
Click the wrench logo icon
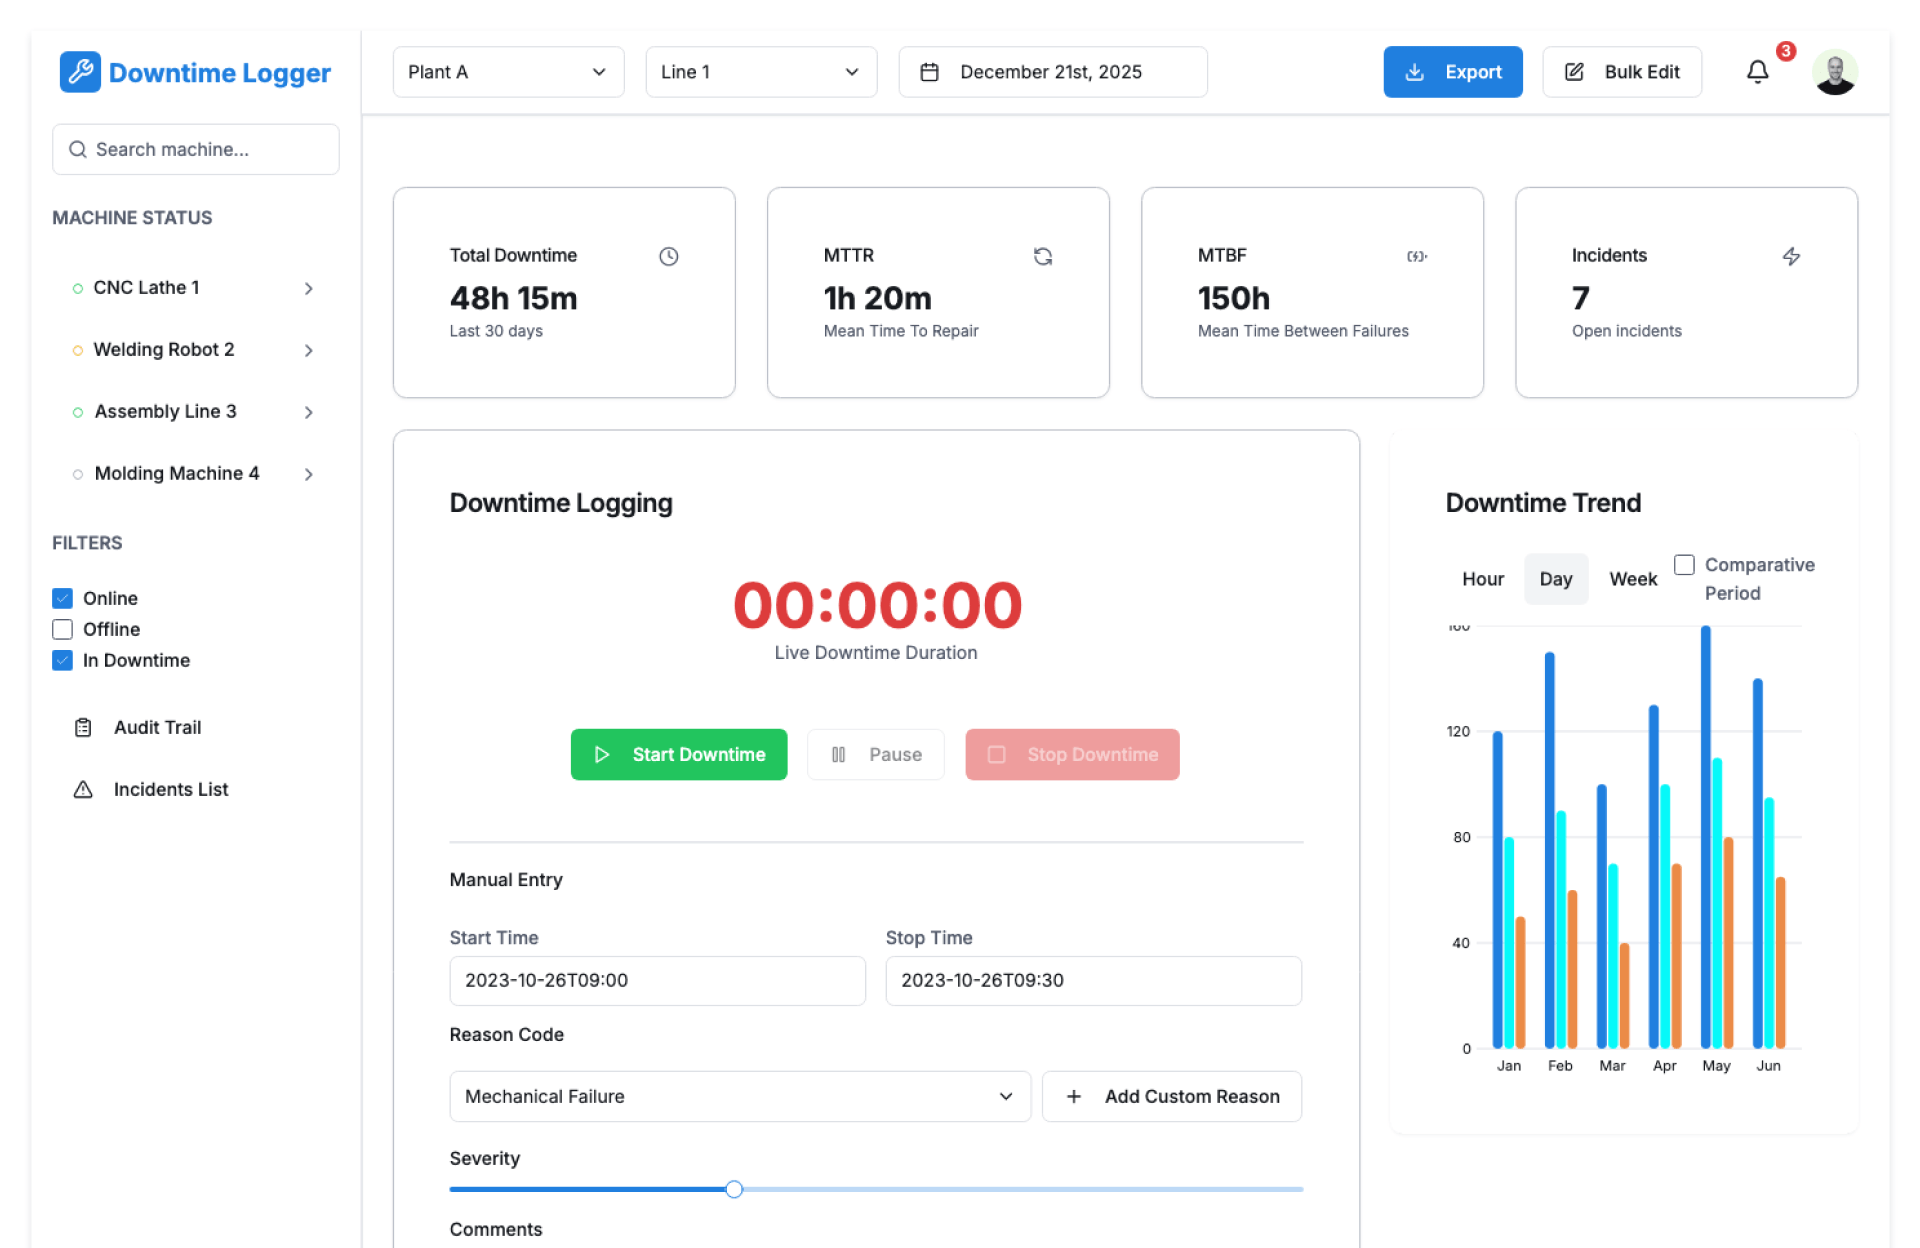click(80, 72)
